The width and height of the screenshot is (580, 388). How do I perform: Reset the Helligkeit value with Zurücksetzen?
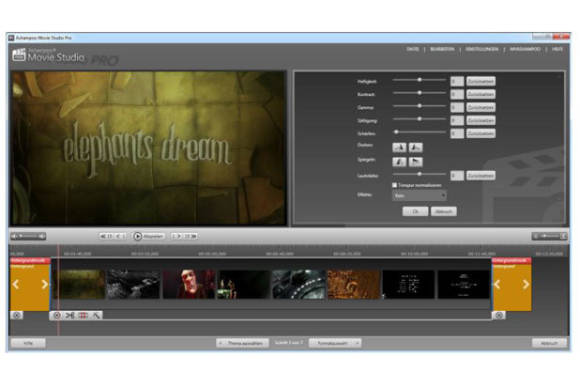[x=480, y=81]
